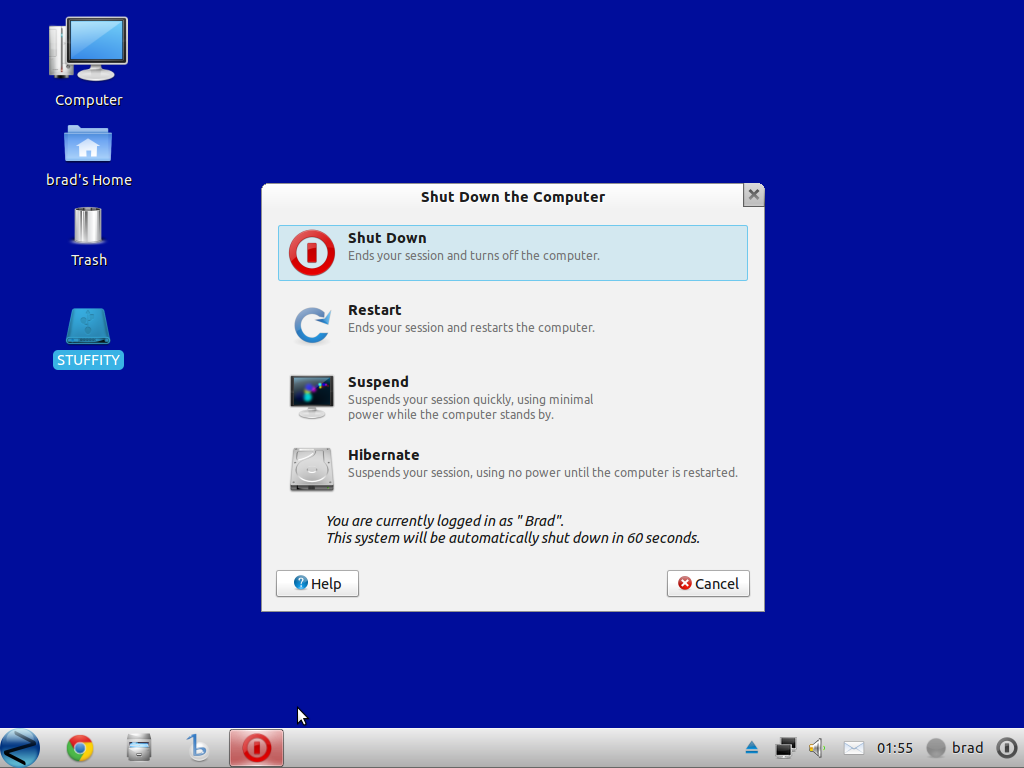Launch the blue b application in taskbar
Image resolution: width=1024 pixels, height=768 pixels.
197,748
